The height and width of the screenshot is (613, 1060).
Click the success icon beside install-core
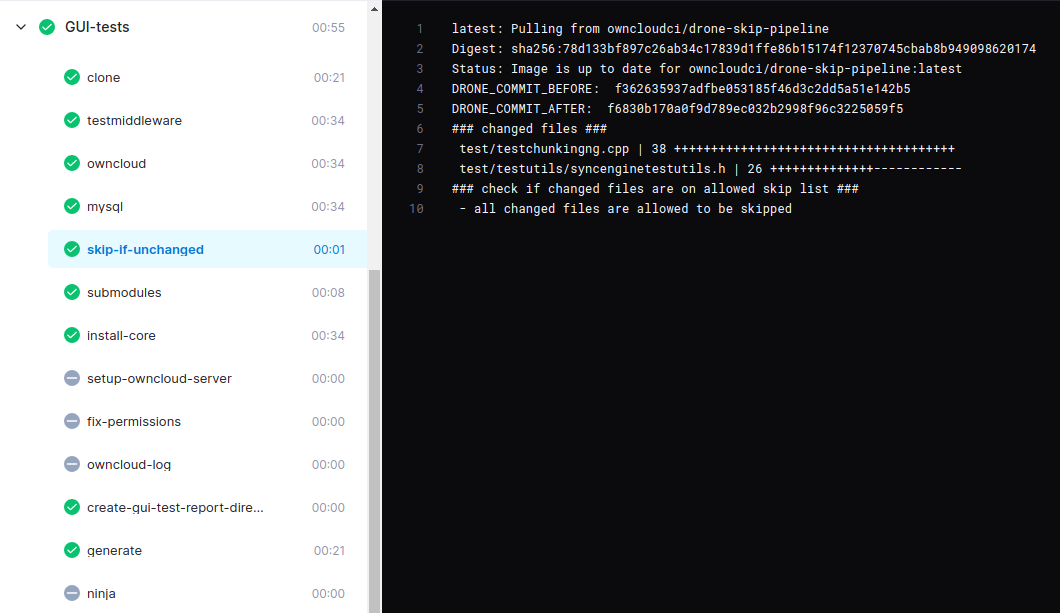click(x=71, y=335)
